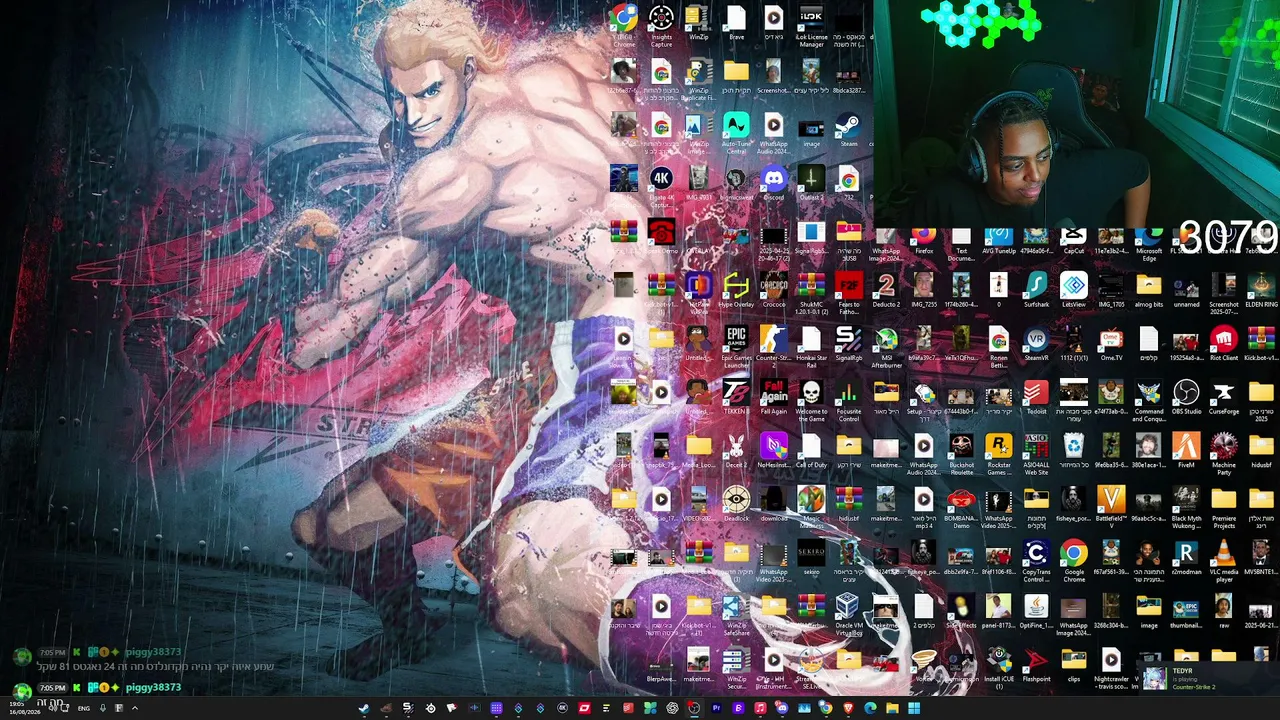This screenshot has width=1280, height=720.
Task: Open the Elgato 4K Capture shortcut
Action: pos(661,187)
